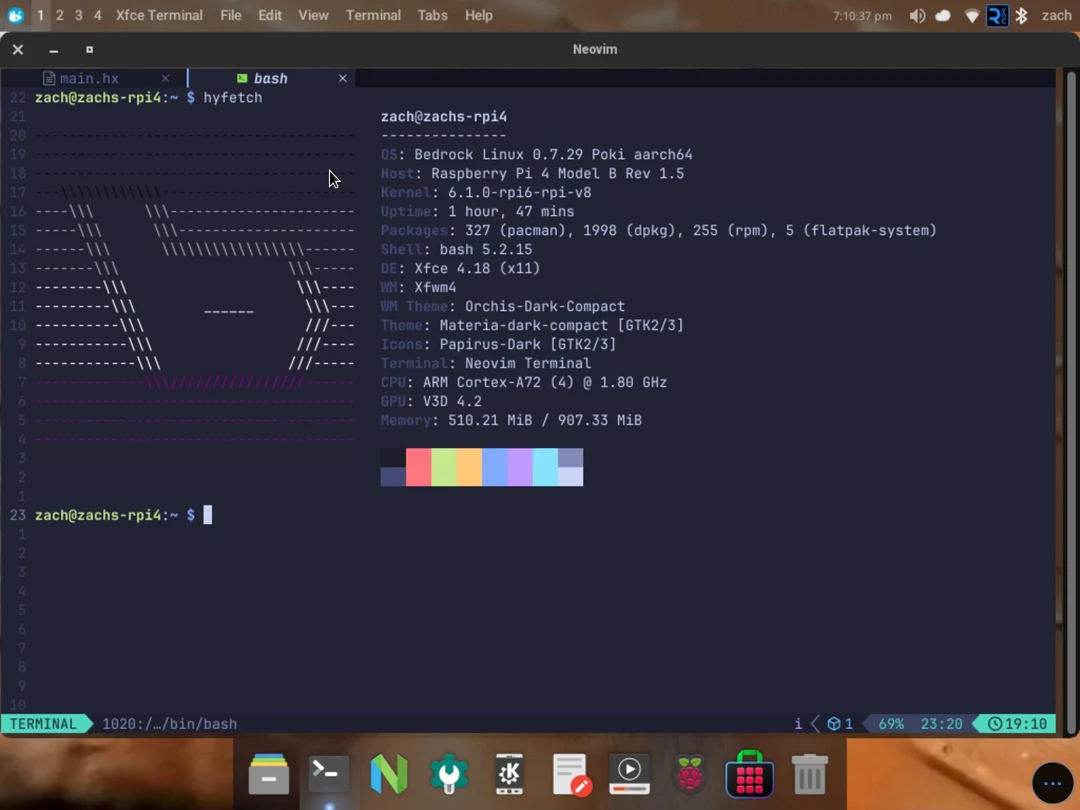Click the wrench settings icon in dock
The image size is (1080, 810).
coord(448,773)
